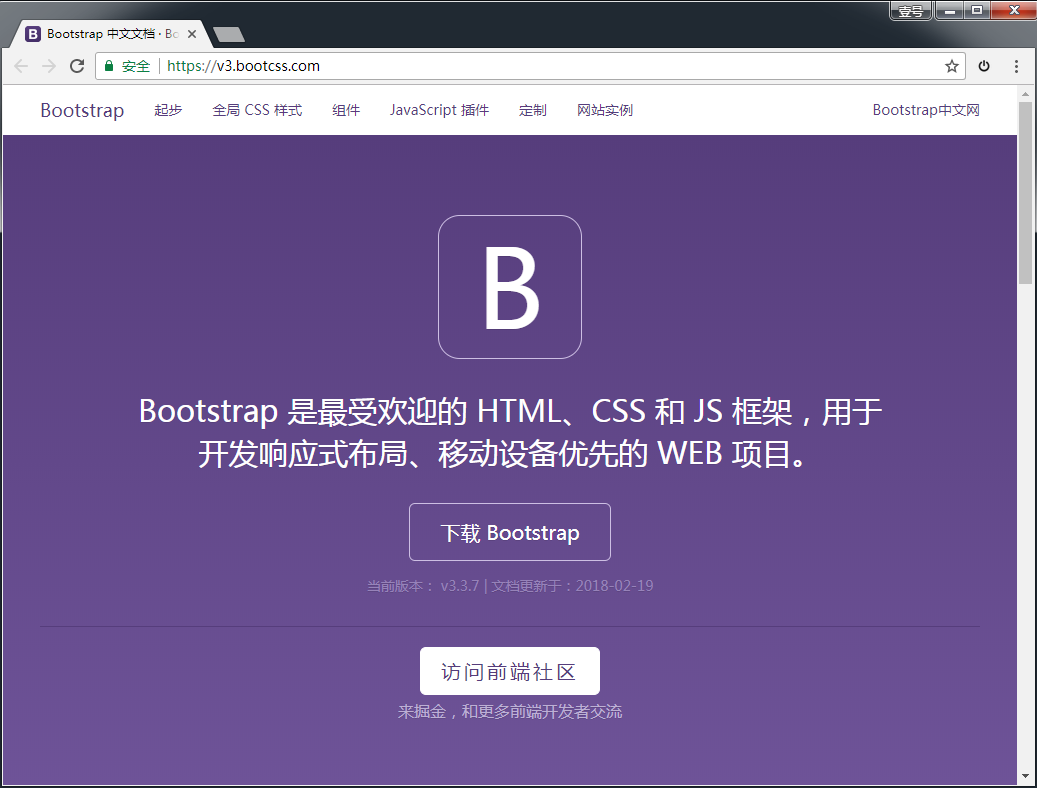1037x788 pixels.
Task: Click the forward navigation arrow
Action: coord(48,65)
